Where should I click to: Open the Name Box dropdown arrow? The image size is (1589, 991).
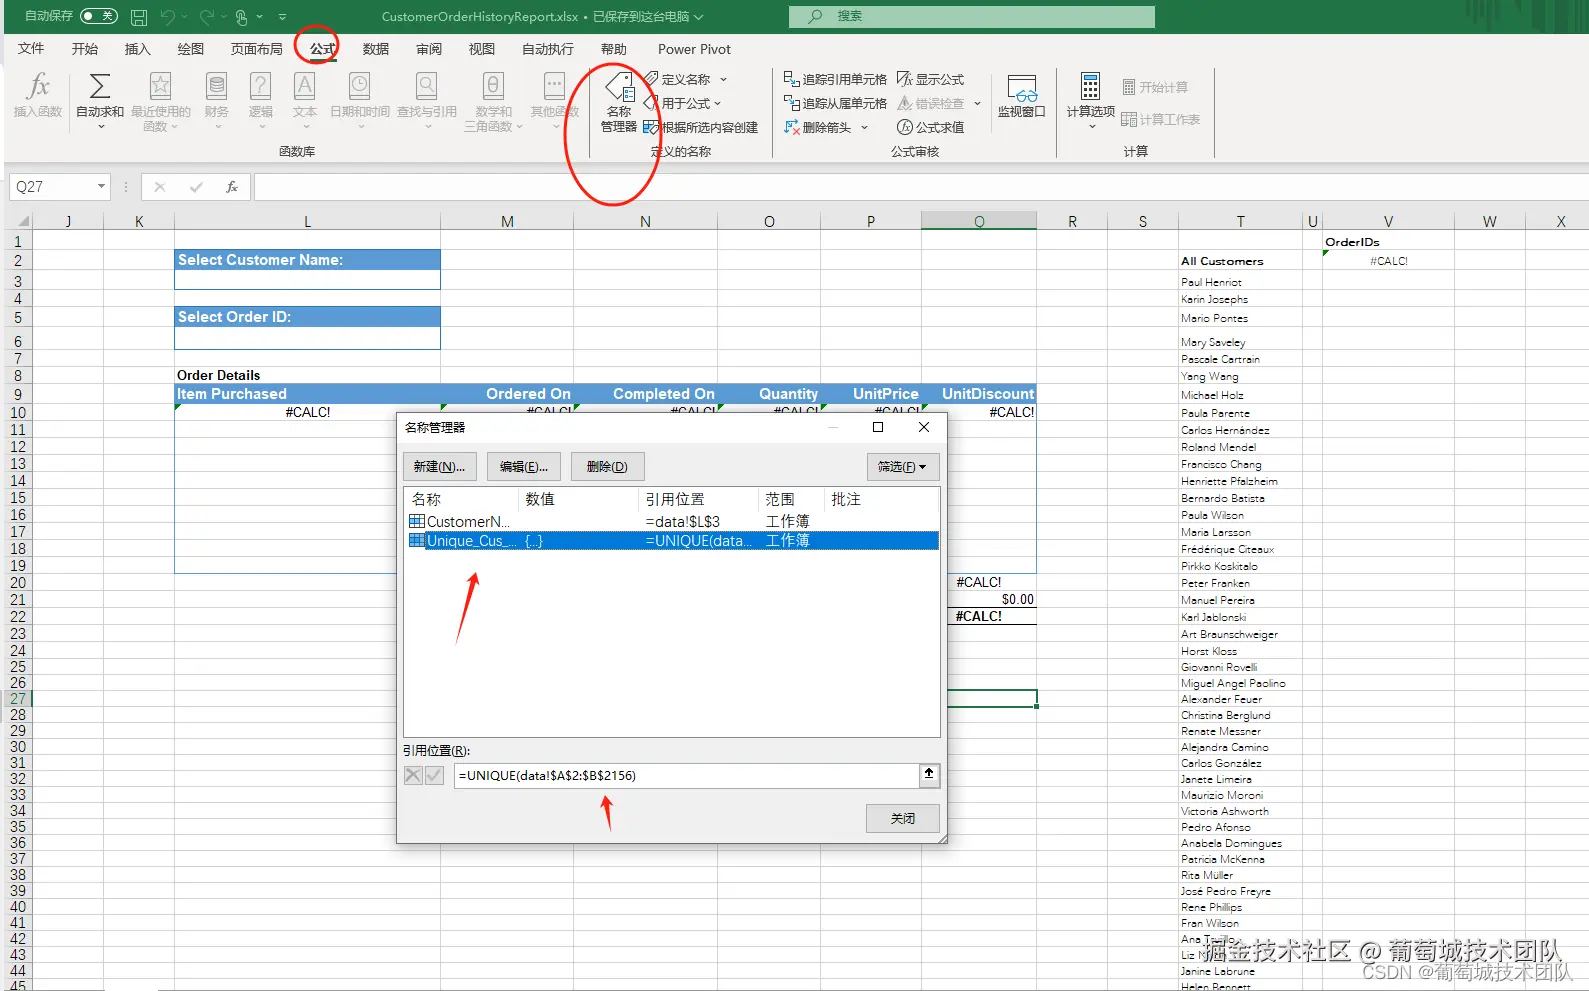[101, 187]
